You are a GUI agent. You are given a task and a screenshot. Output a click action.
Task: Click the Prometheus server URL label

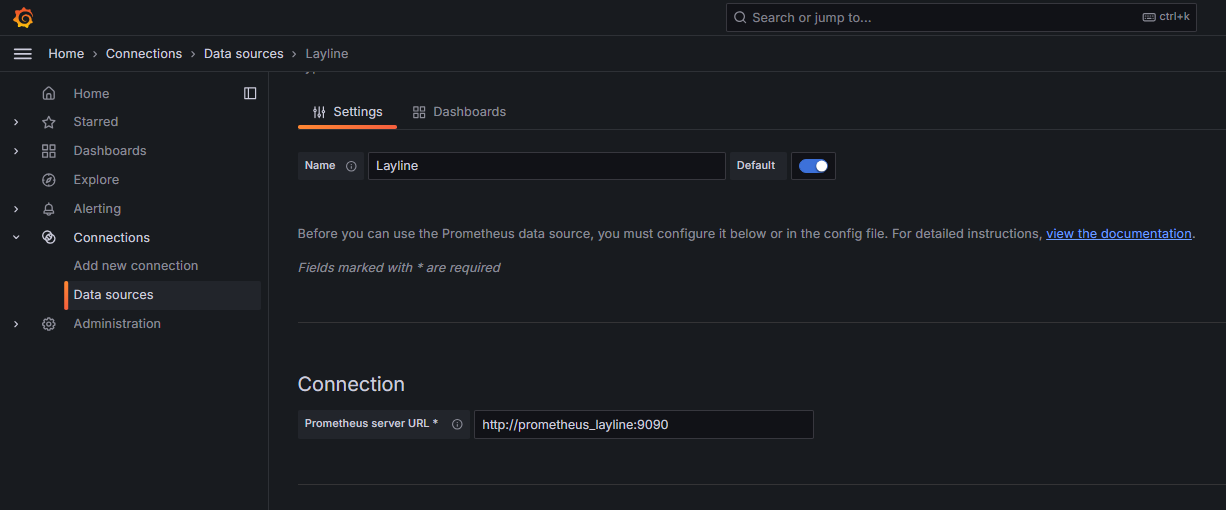coord(371,424)
